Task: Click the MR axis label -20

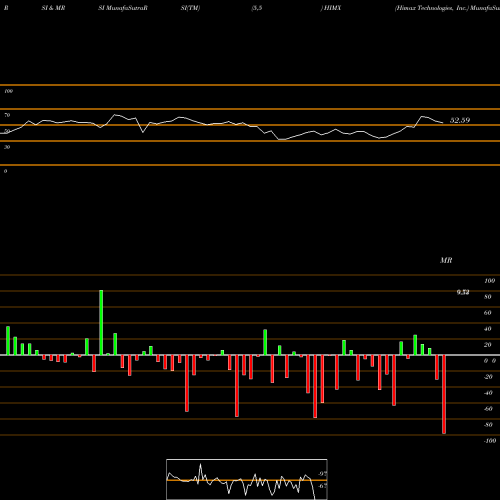Action: [x=488, y=377]
